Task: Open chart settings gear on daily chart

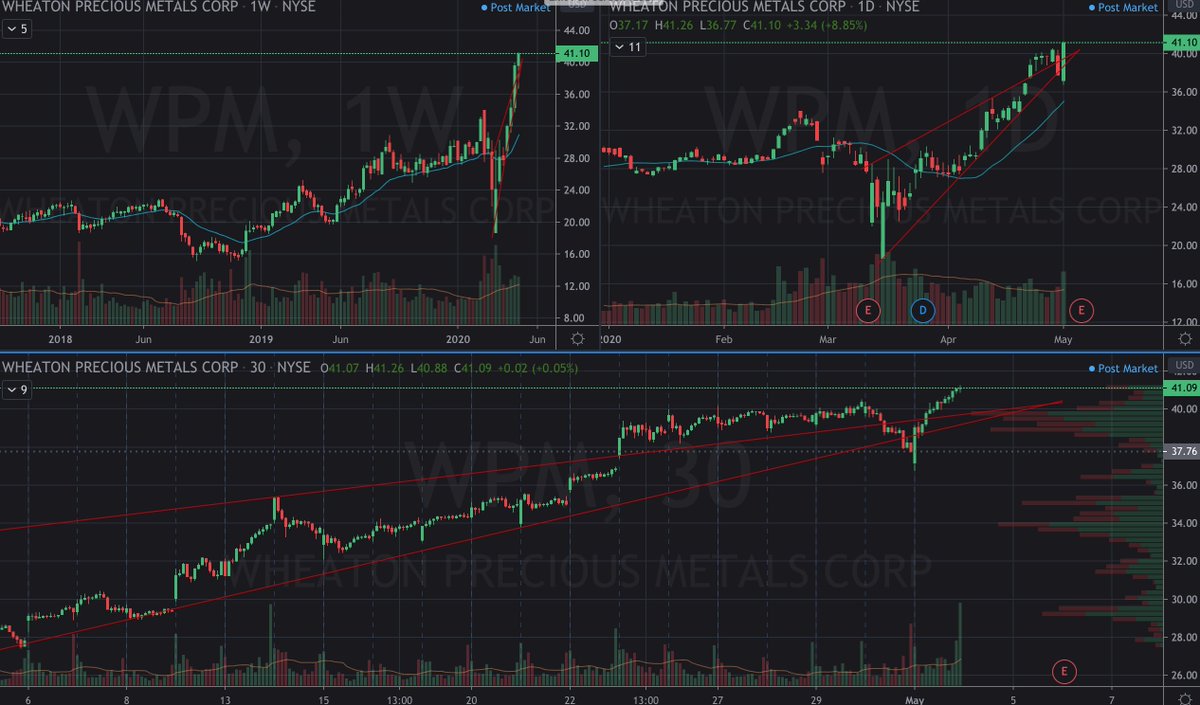Action: pyautogui.click(x=1185, y=339)
